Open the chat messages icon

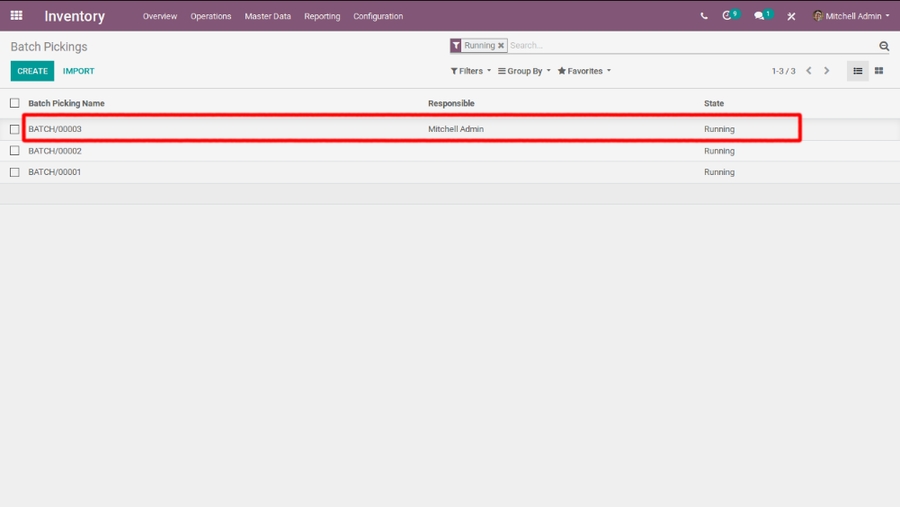pyautogui.click(x=760, y=16)
